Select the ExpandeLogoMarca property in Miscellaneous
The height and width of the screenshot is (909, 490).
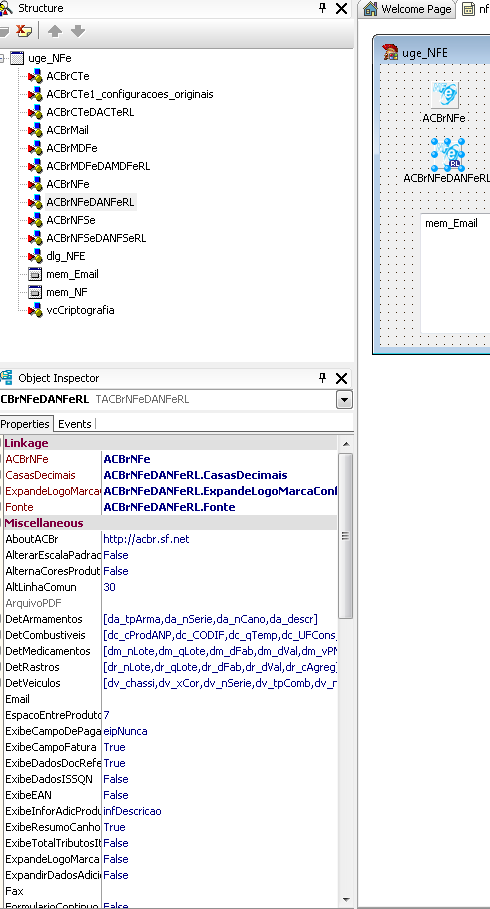52,859
